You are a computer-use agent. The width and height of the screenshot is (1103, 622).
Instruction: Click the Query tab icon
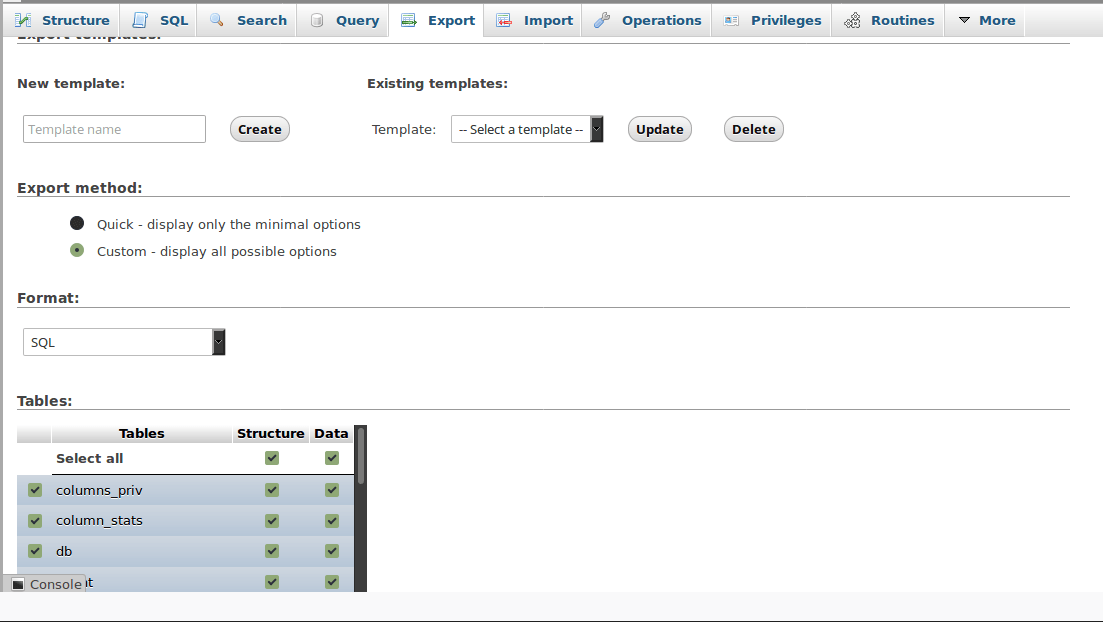point(315,19)
